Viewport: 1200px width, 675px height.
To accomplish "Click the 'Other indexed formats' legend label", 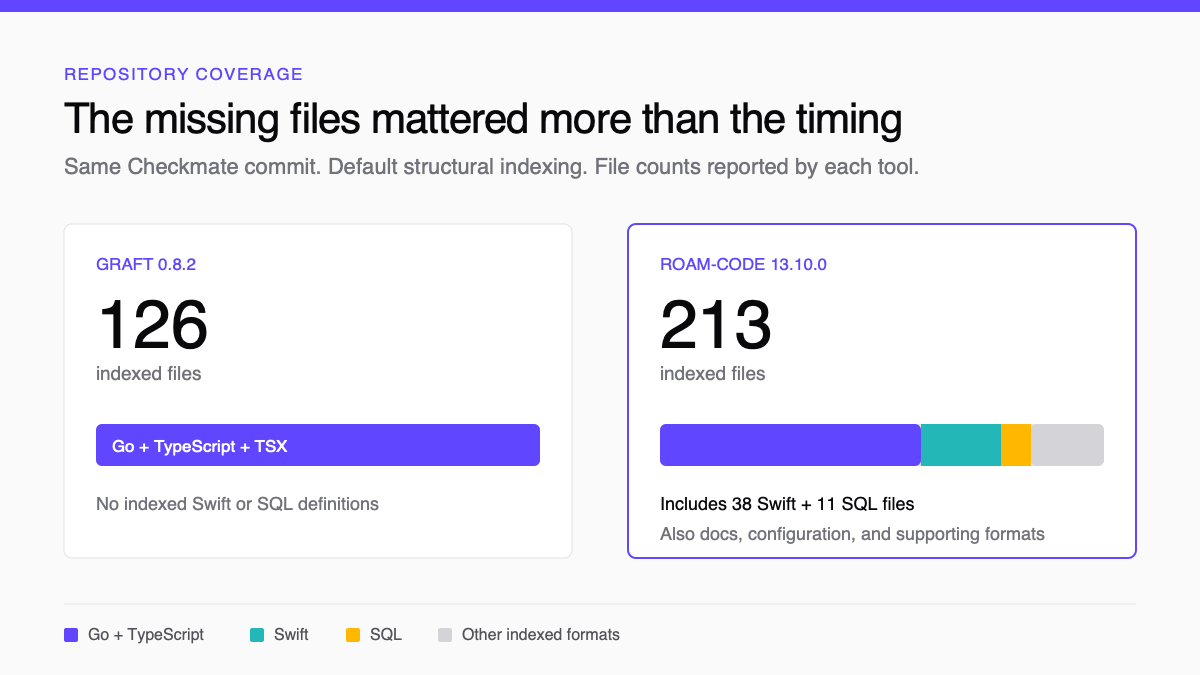I will coord(541,635).
